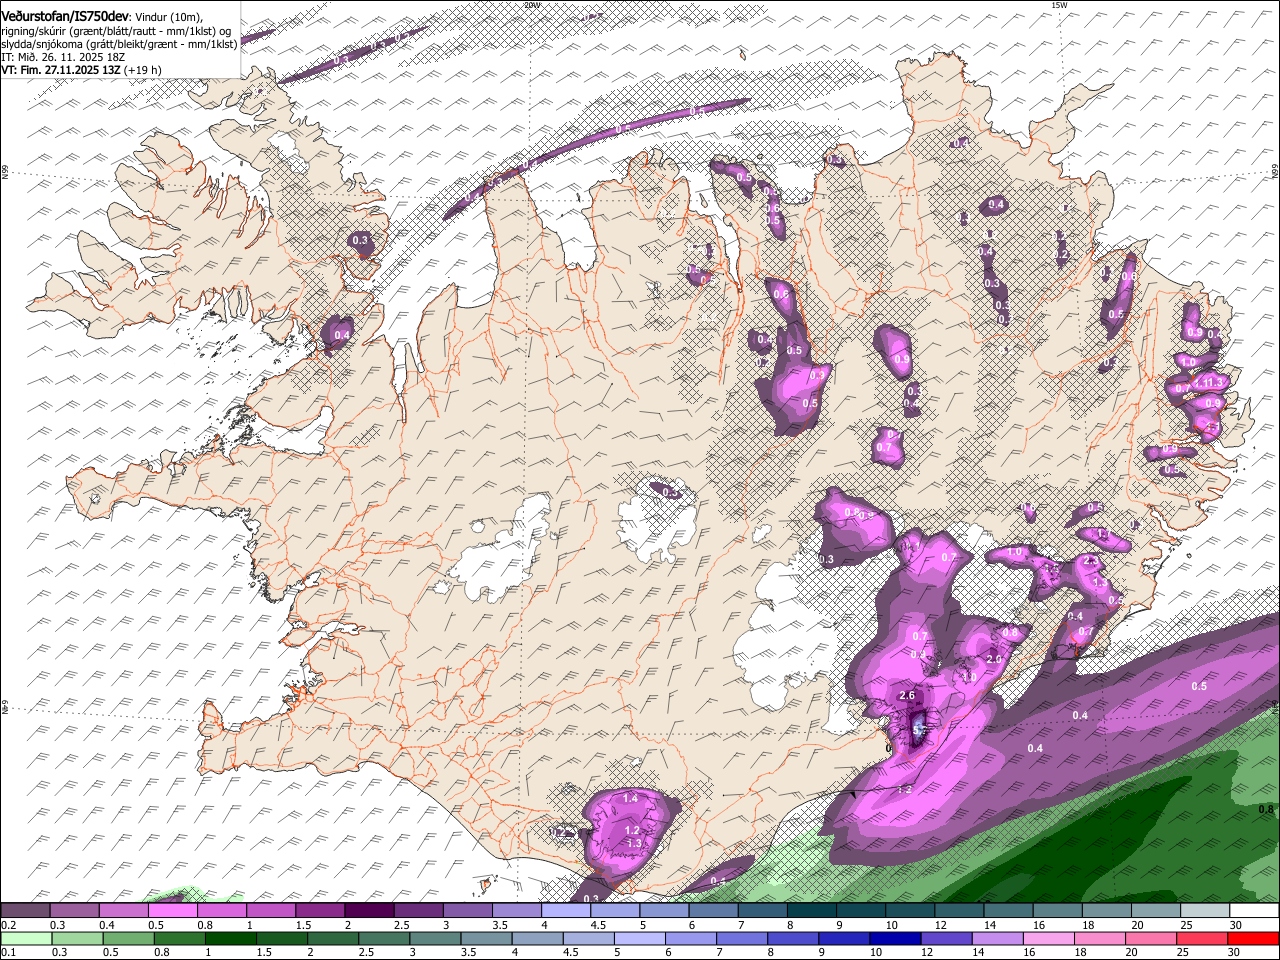Image resolution: width=1280 pixels, height=960 pixels.
Task: Click the legend line starting slydda/snjókoma
Action: click(x=119, y=44)
